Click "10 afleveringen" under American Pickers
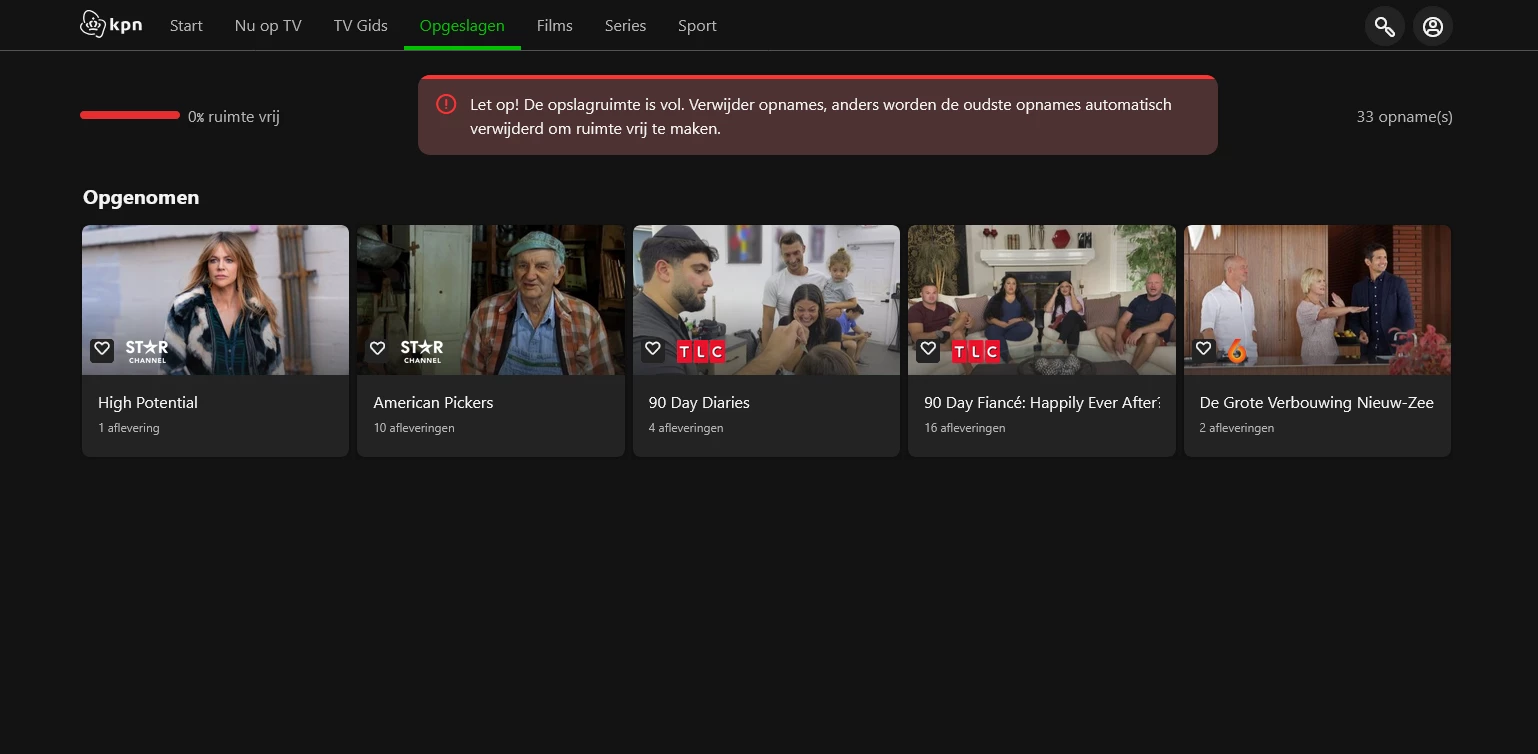This screenshot has height=754, width=1538. tap(414, 428)
